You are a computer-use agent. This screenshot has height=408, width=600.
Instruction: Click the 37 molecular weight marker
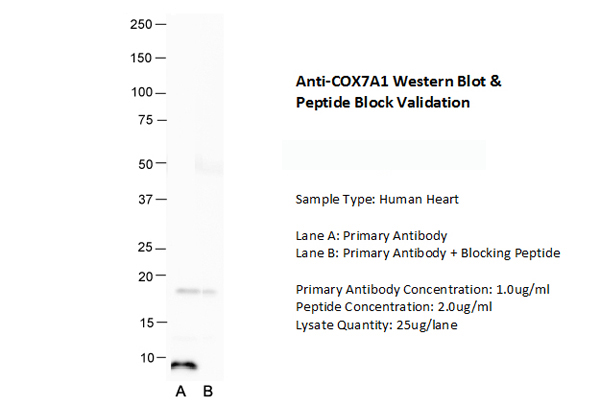[x=146, y=199]
